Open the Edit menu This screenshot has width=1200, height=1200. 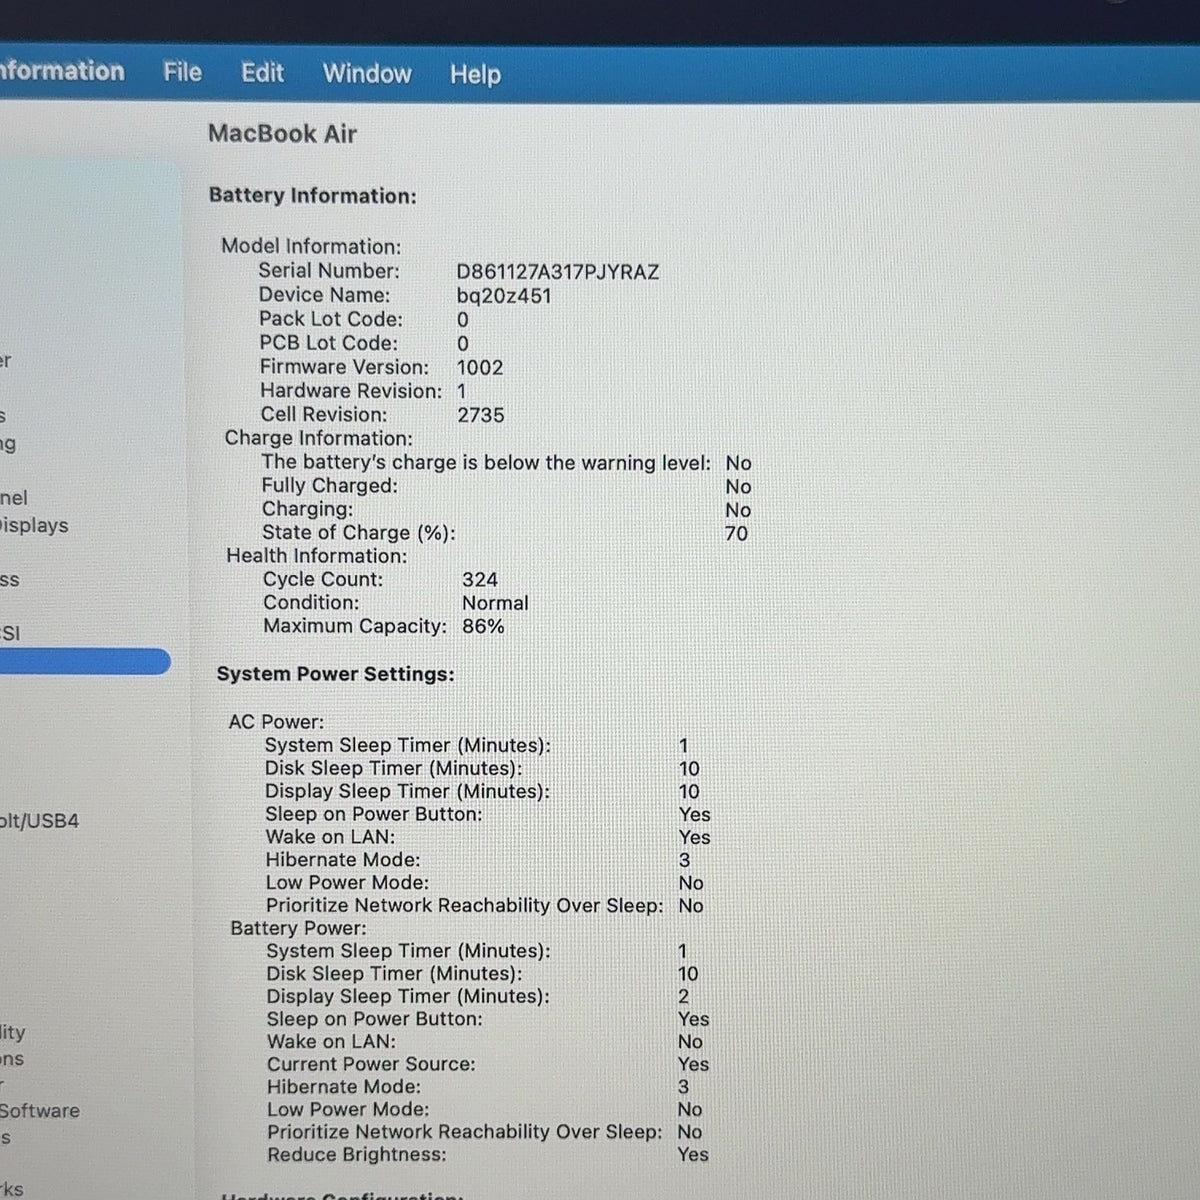point(262,73)
